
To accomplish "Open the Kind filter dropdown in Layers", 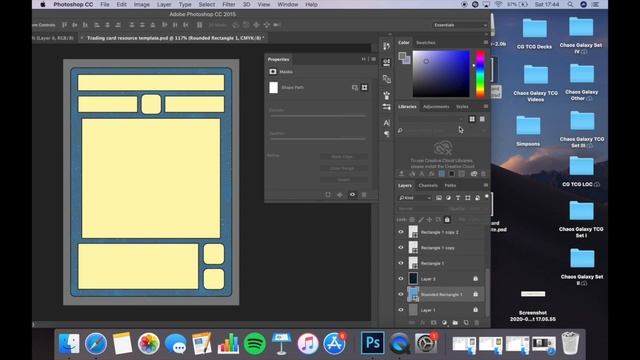I will pos(415,198).
